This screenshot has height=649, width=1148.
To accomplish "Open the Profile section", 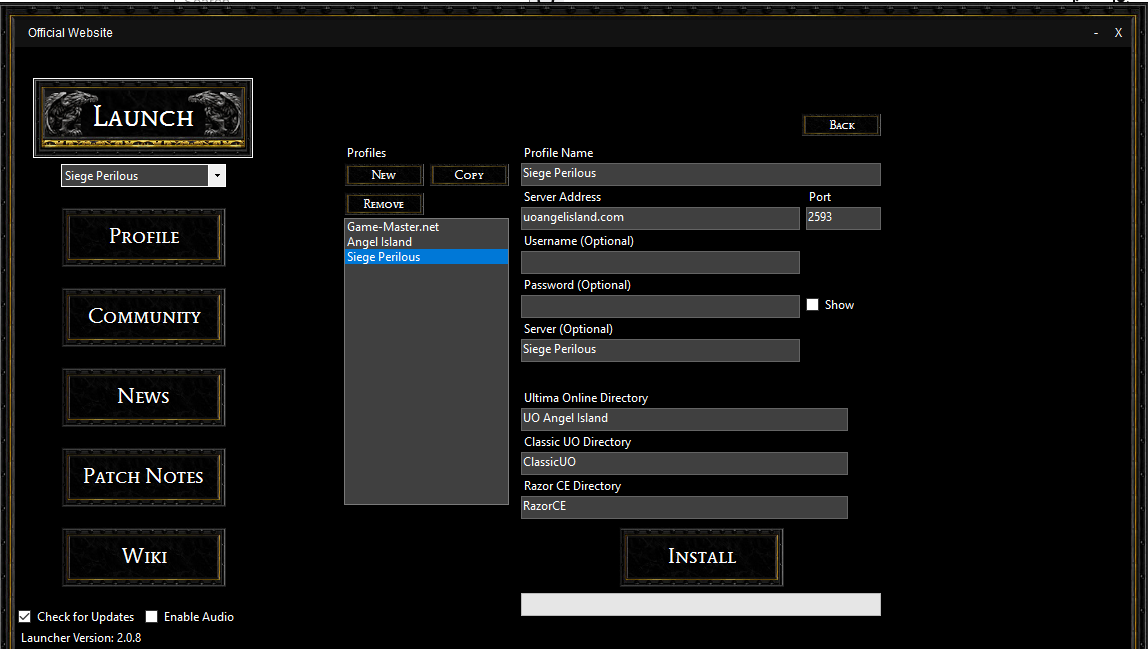I will (144, 237).
